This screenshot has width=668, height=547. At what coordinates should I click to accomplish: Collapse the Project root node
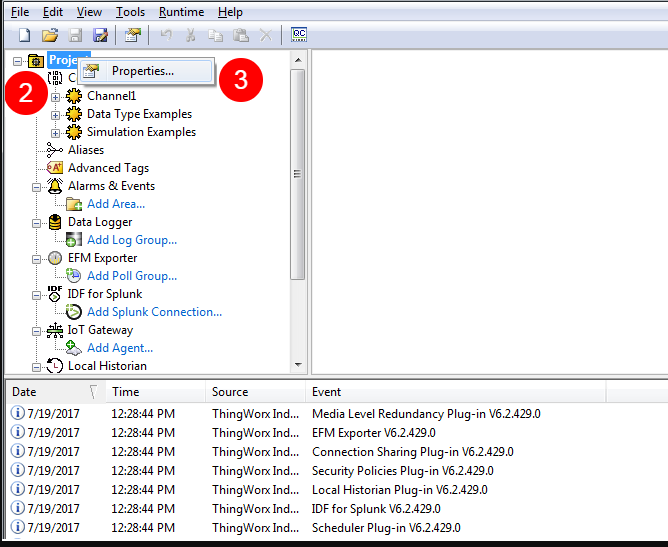tap(18, 61)
